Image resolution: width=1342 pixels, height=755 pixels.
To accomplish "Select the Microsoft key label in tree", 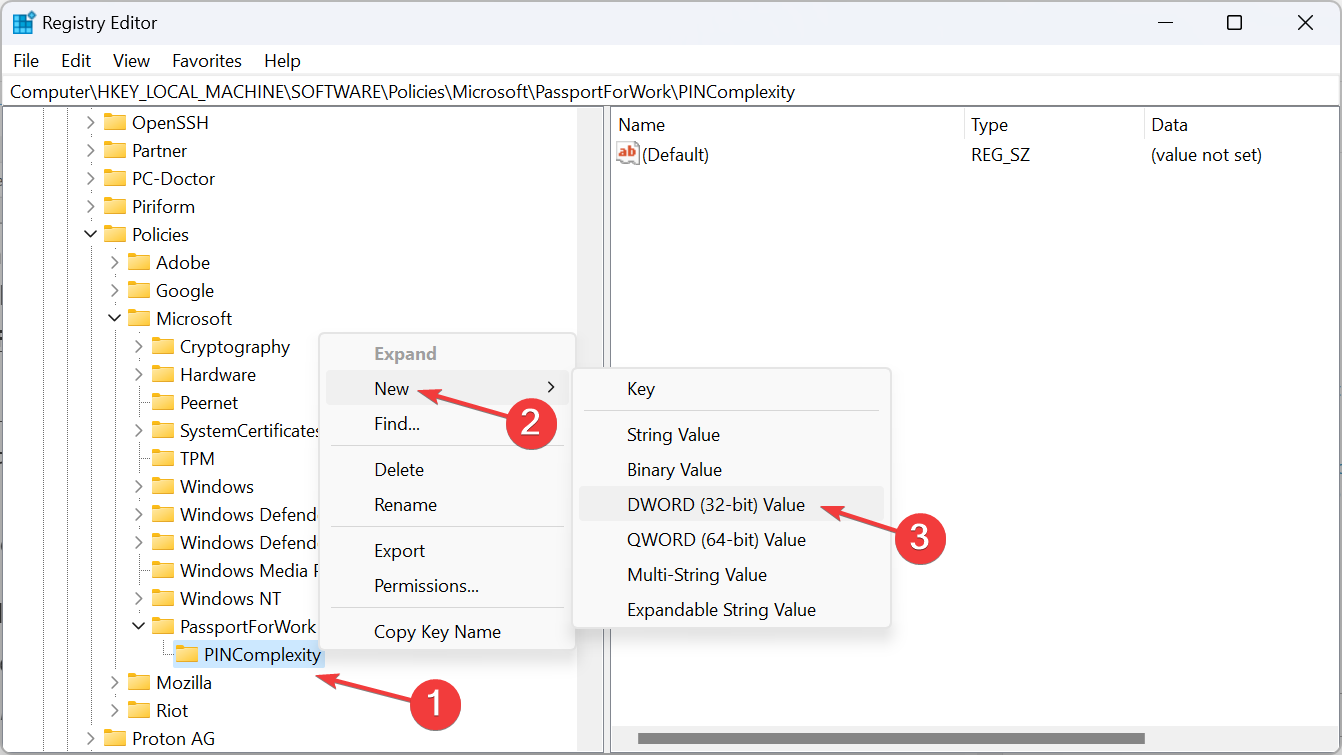I will pyautogui.click(x=194, y=319).
